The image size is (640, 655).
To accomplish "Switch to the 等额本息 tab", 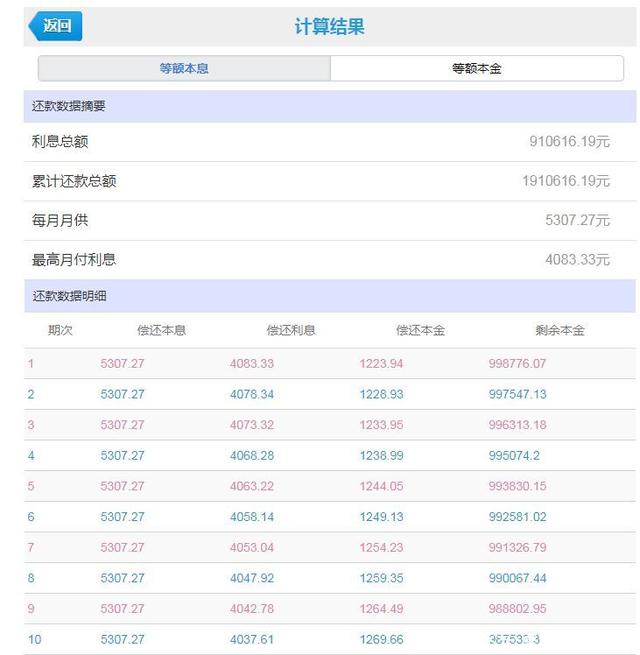I will click(184, 68).
